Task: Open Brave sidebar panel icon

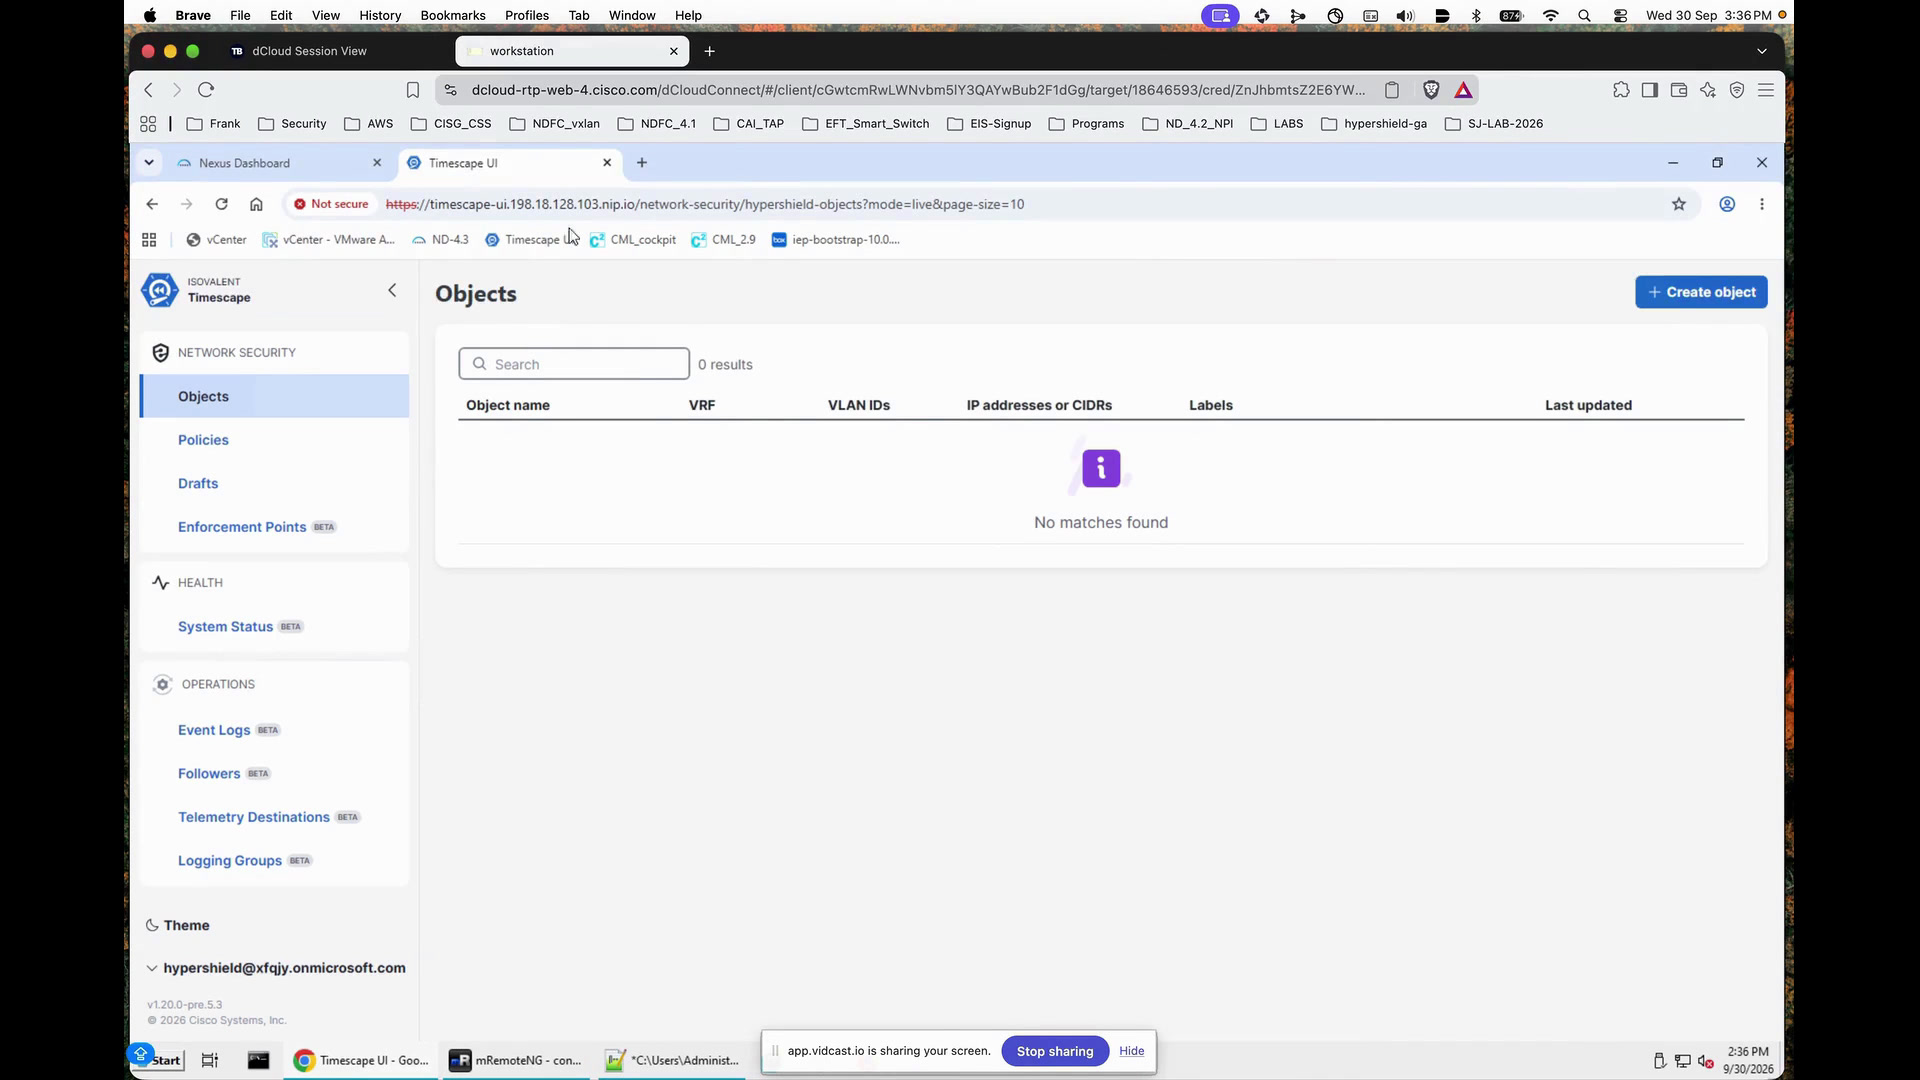Action: pos(1650,90)
